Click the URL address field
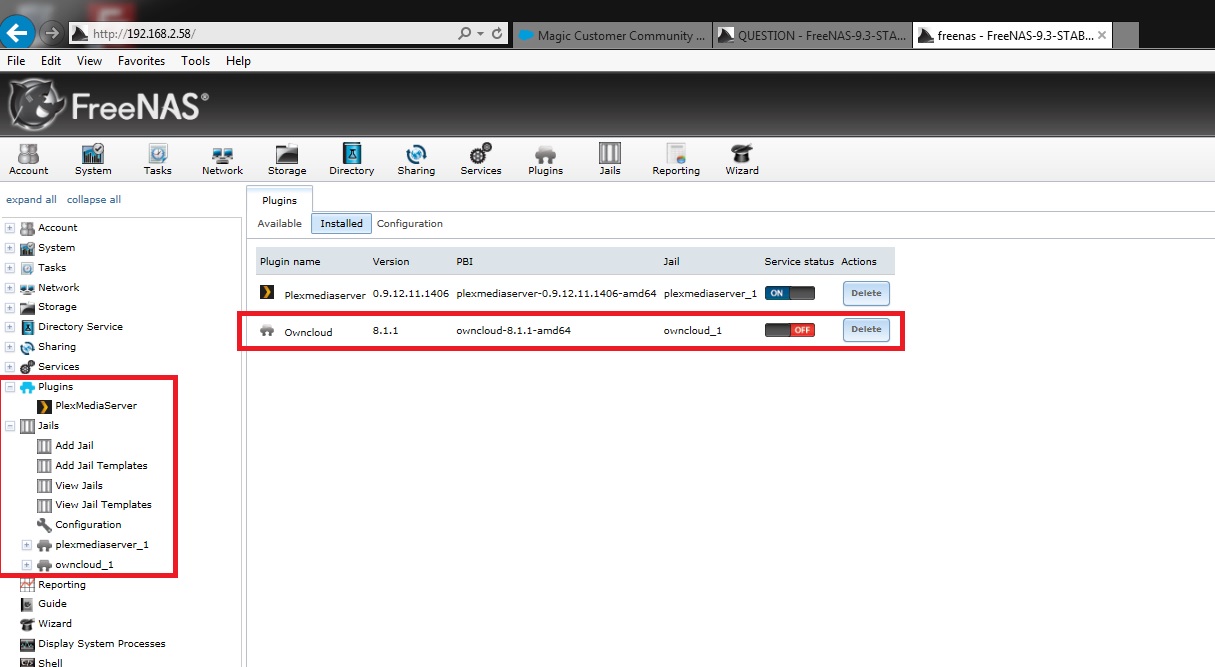1215x667 pixels. coord(270,34)
